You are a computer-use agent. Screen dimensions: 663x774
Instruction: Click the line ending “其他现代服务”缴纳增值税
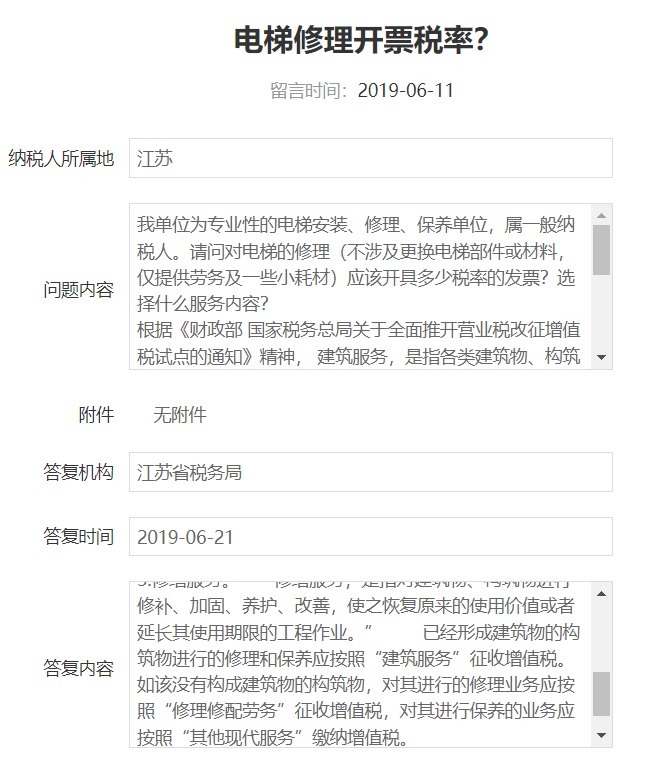pos(273,737)
